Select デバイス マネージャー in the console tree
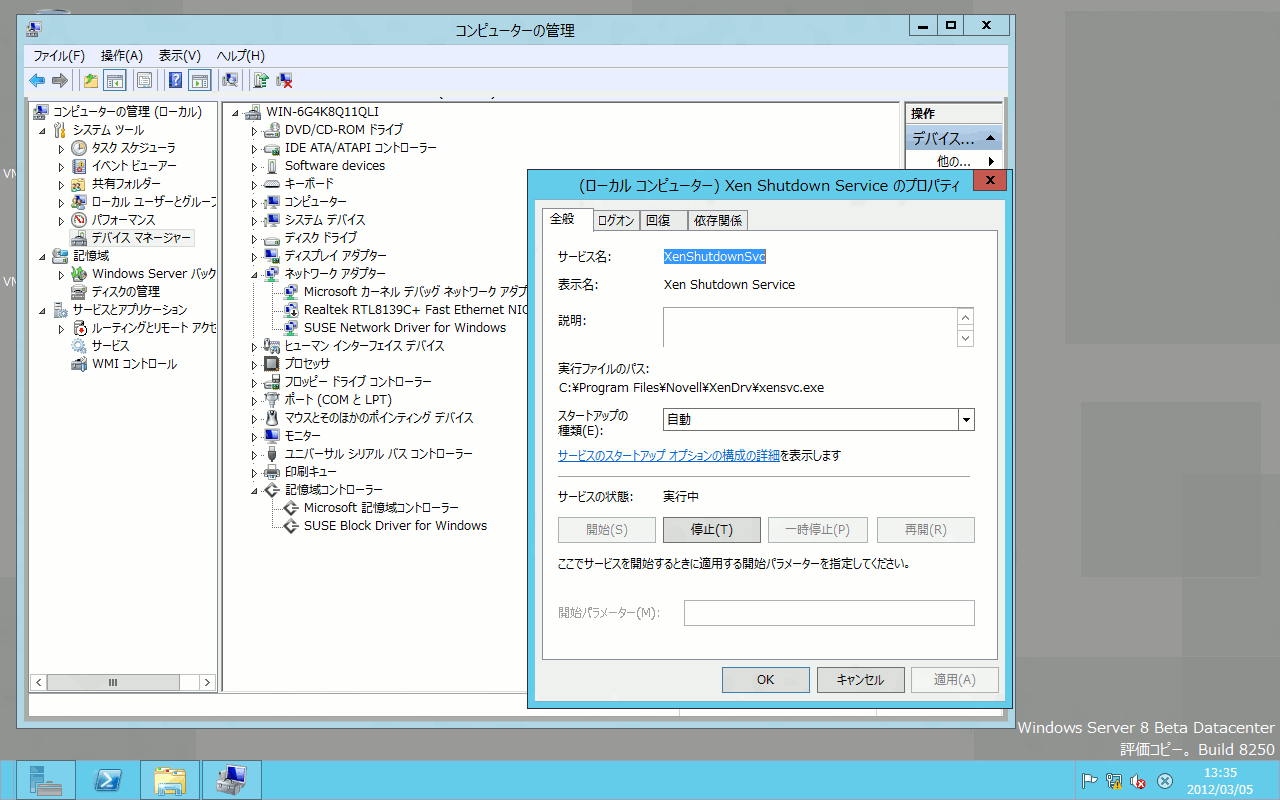This screenshot has width=1280, height=800. pyautogui.click(x=140, y=238)
